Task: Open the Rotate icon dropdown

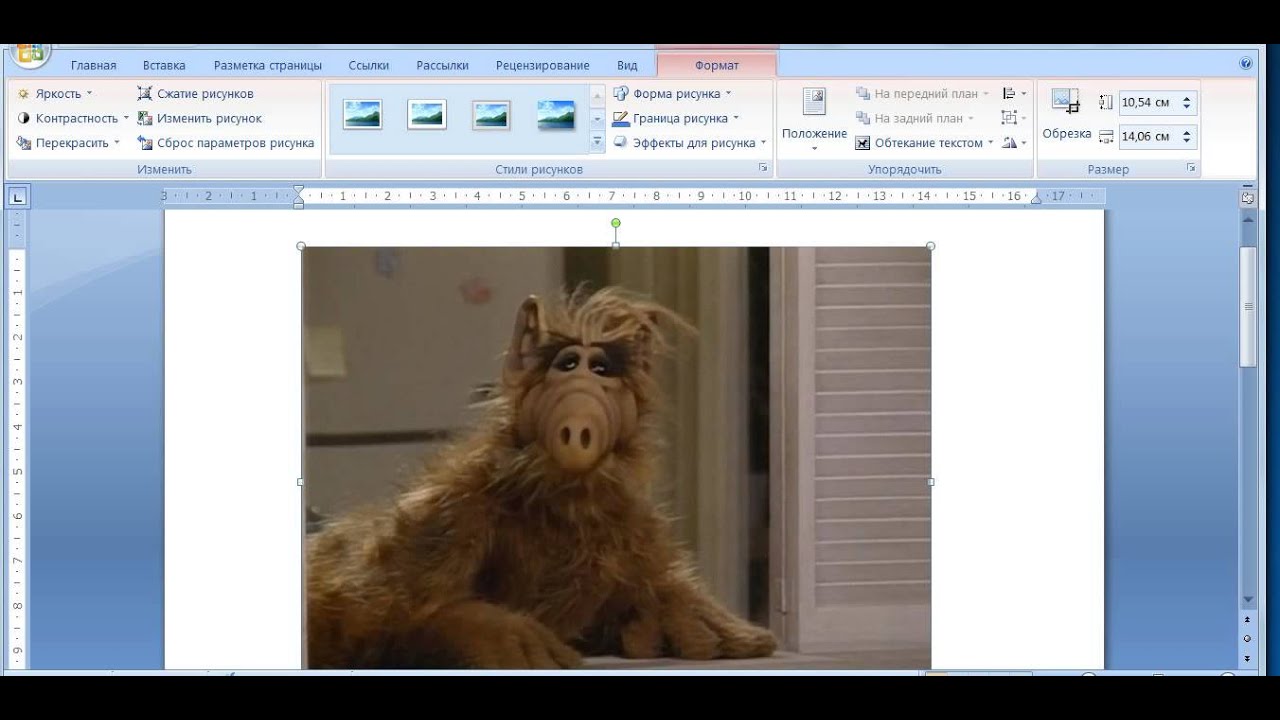Action: coord(1014,143)
